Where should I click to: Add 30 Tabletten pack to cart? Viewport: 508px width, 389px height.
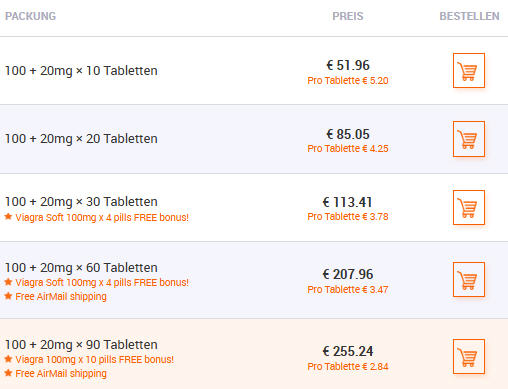pos(468,207)
